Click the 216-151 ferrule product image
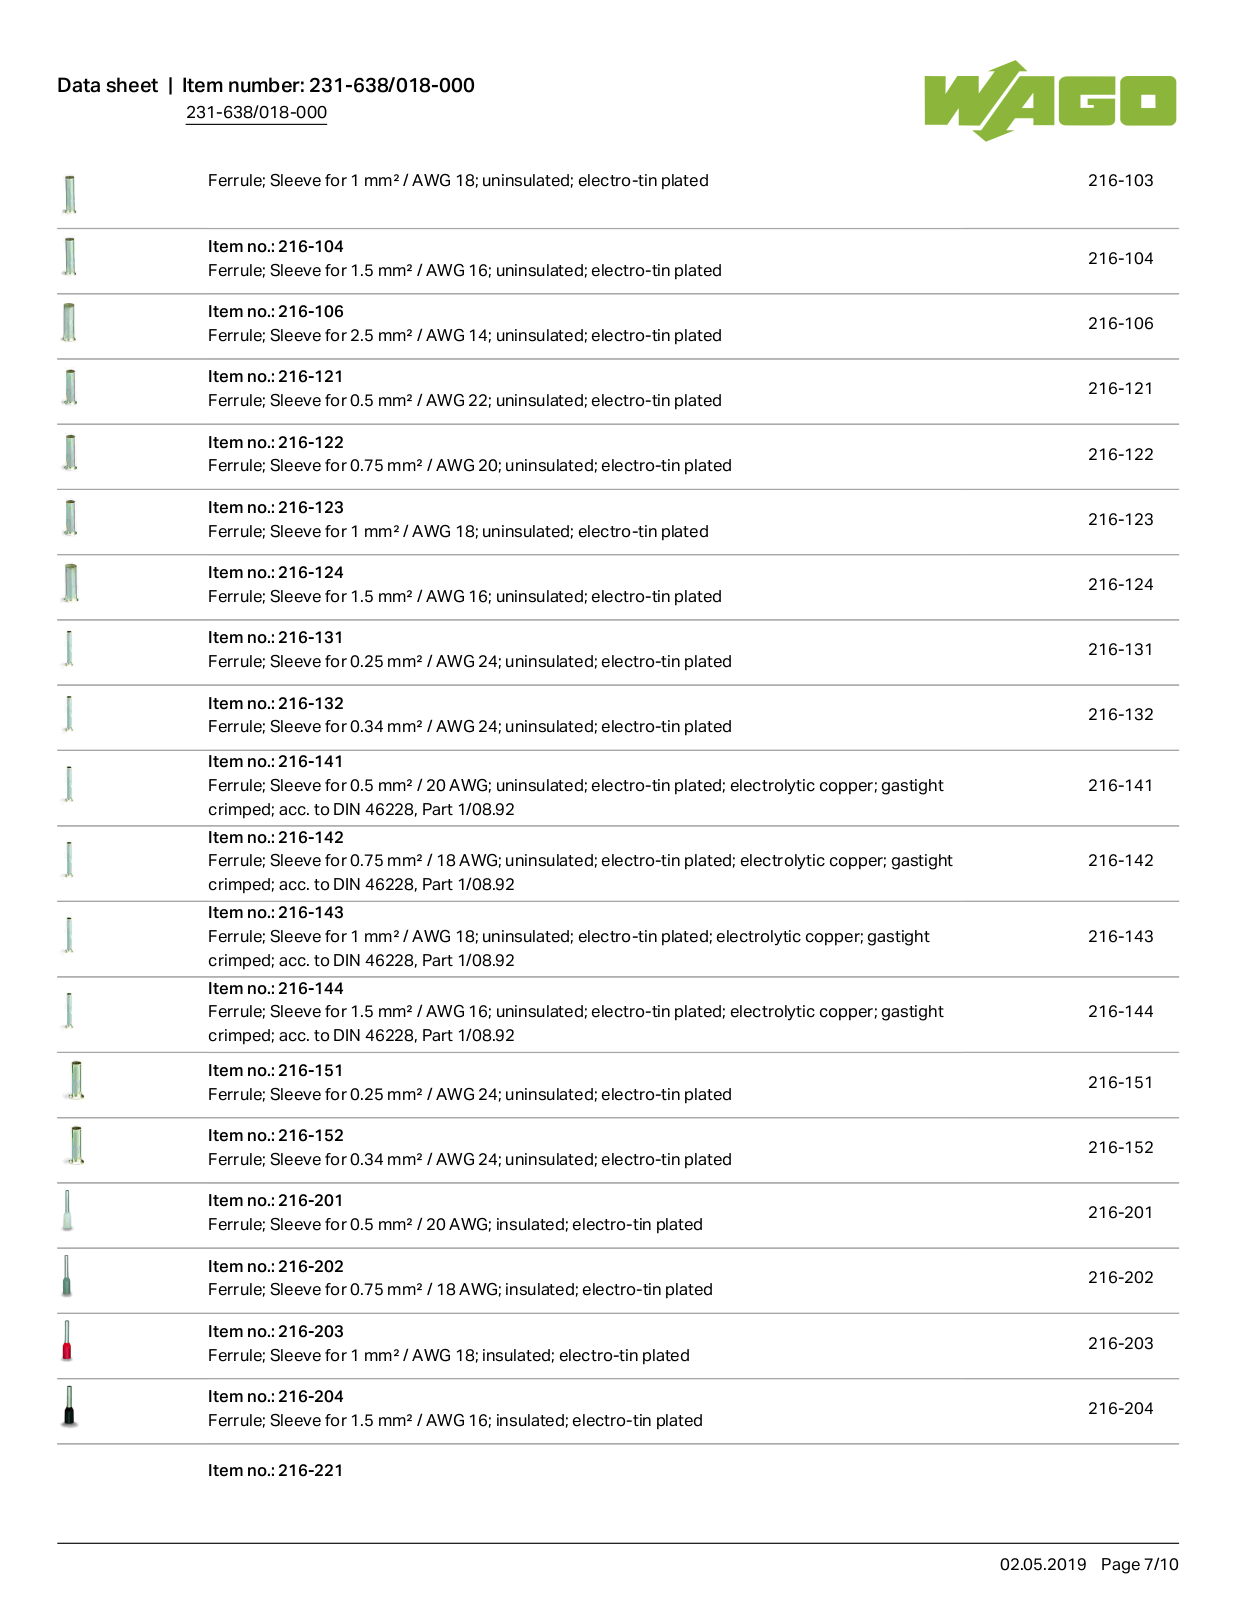 [x=75, y=1081]
